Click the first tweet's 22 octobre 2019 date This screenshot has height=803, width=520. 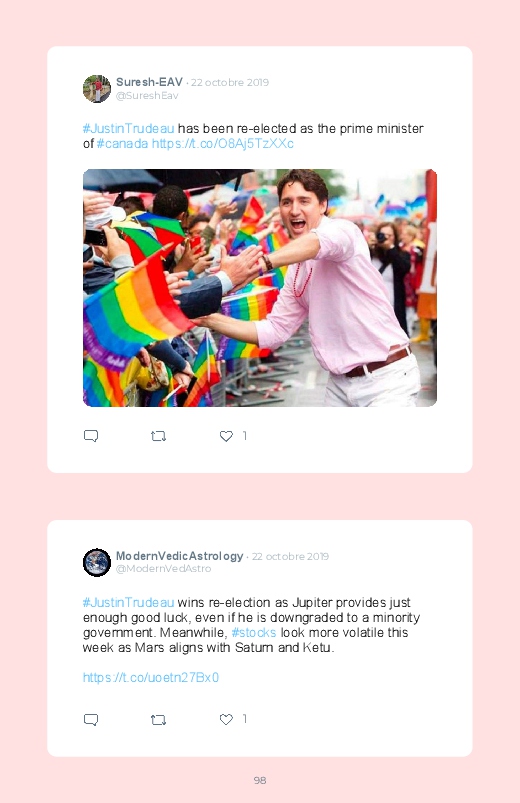tap(230, 82)
